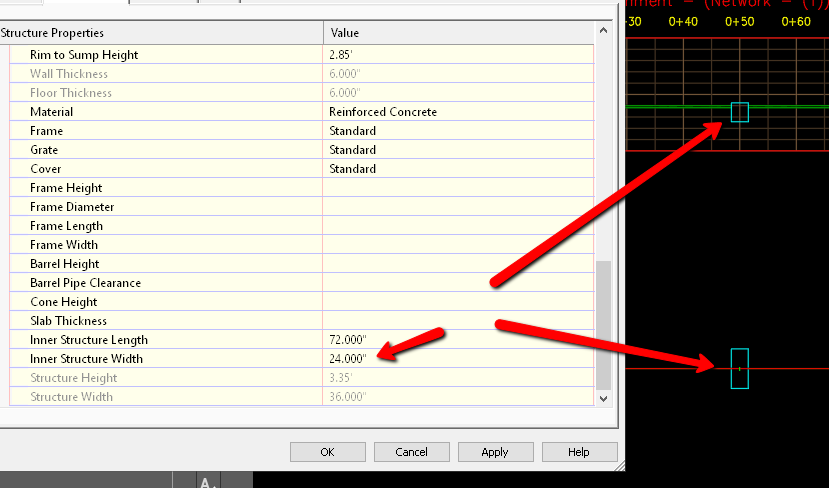Screen dimensions: 829x488
Task: Click the Frame Length value cell
Action: (458, 226)
